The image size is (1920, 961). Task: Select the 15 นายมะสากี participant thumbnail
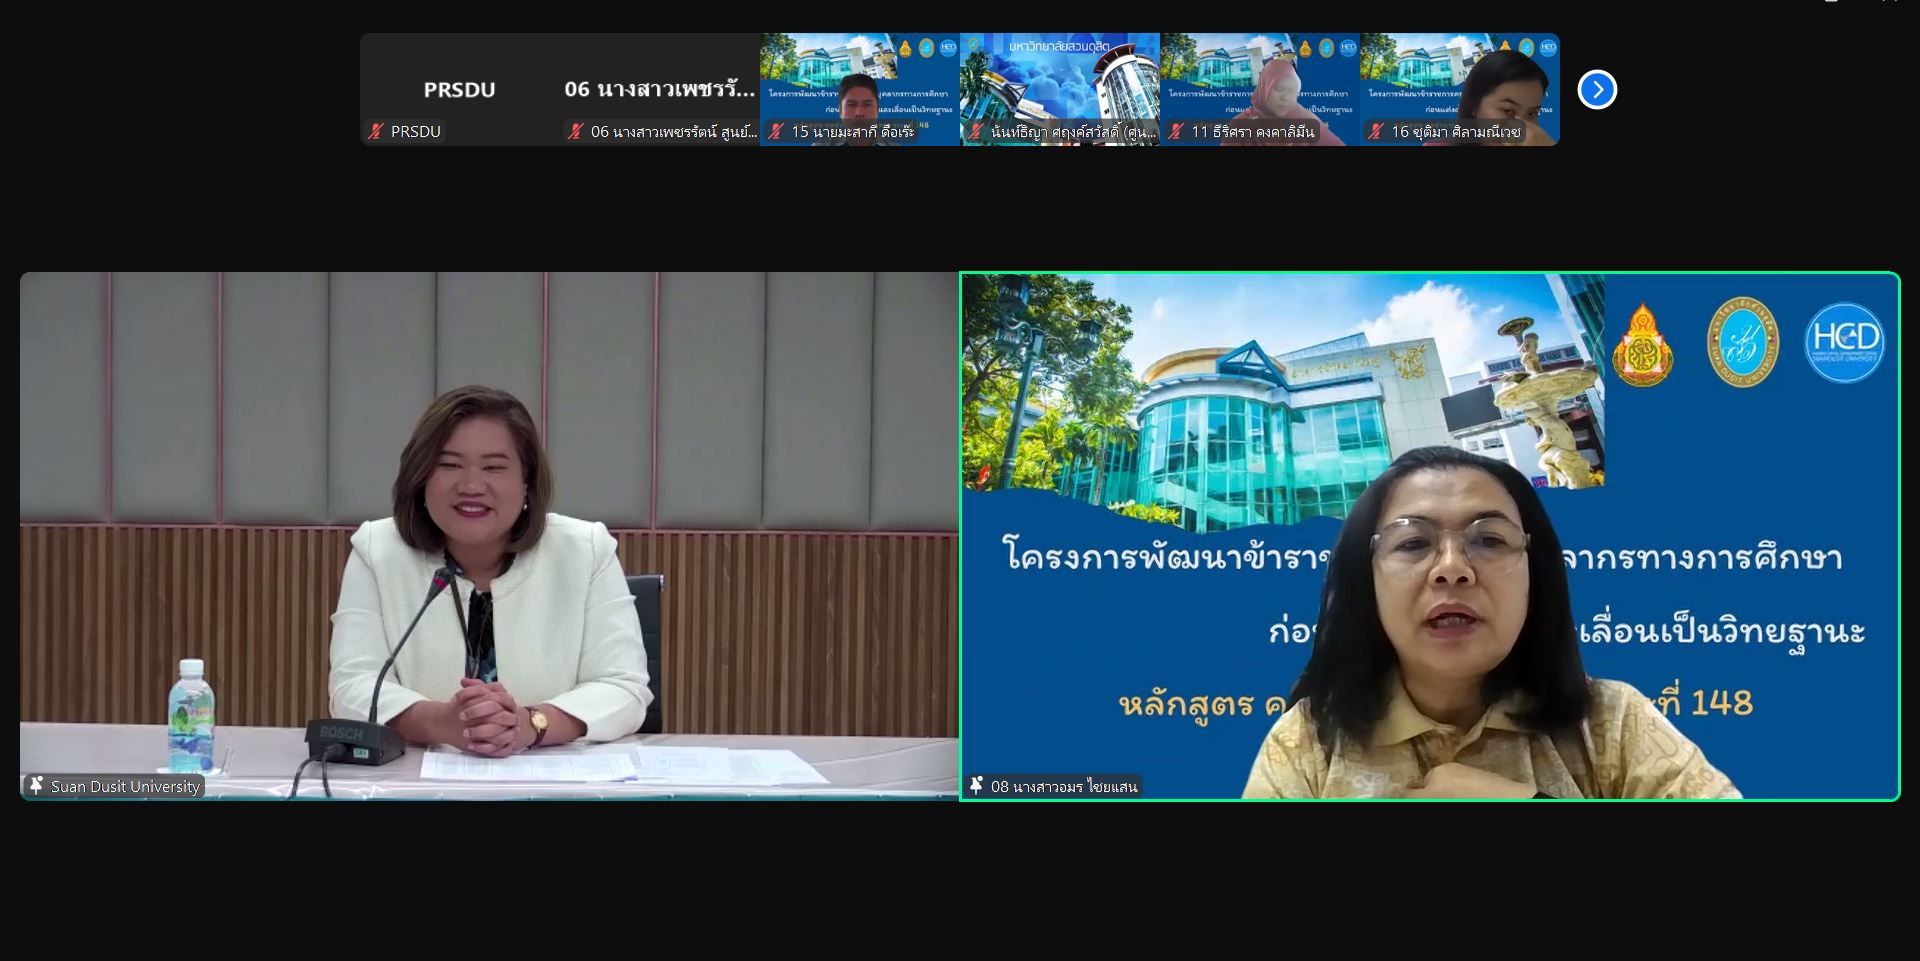tap(860, 90)
